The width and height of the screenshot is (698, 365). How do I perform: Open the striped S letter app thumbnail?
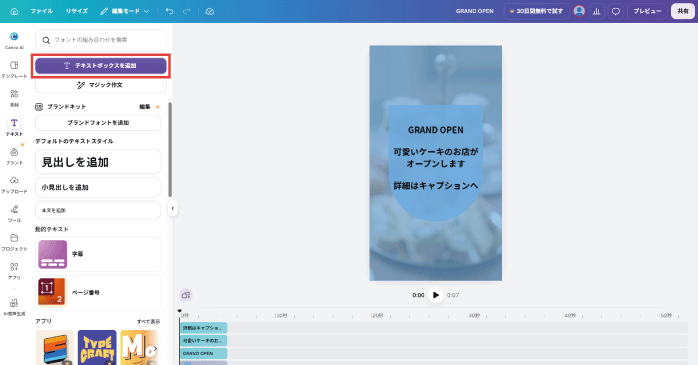[x=55, y=348]
